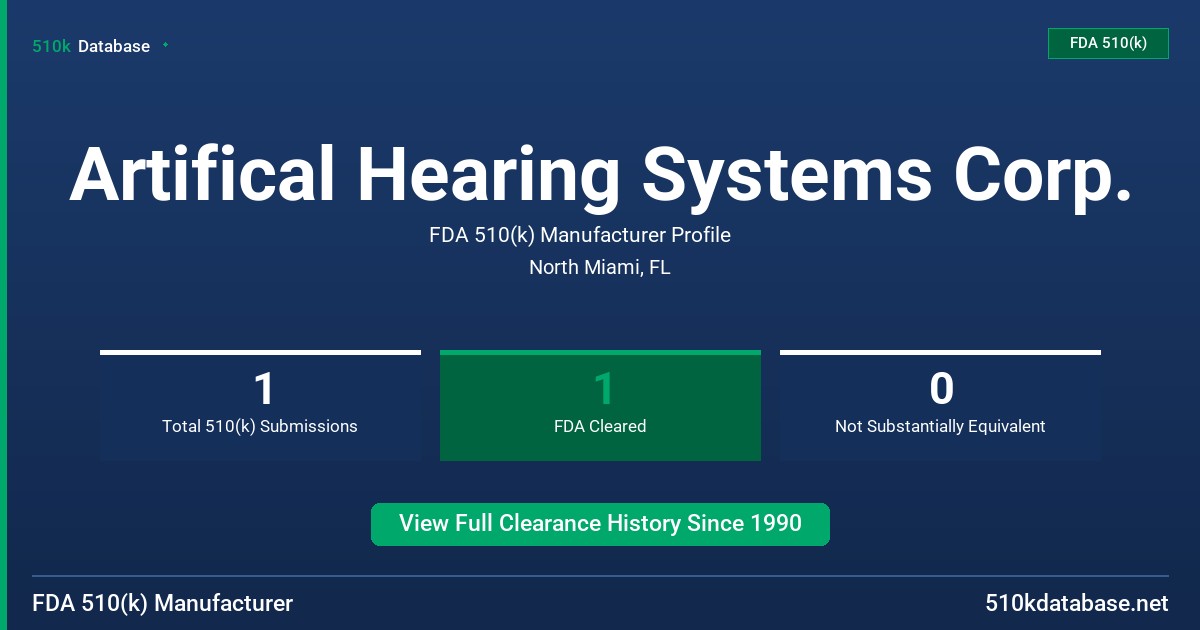Screen dimensions: 1200x630
Task: Visit the 510kdatabase.net link
Action: click(x=1076, y=603)
